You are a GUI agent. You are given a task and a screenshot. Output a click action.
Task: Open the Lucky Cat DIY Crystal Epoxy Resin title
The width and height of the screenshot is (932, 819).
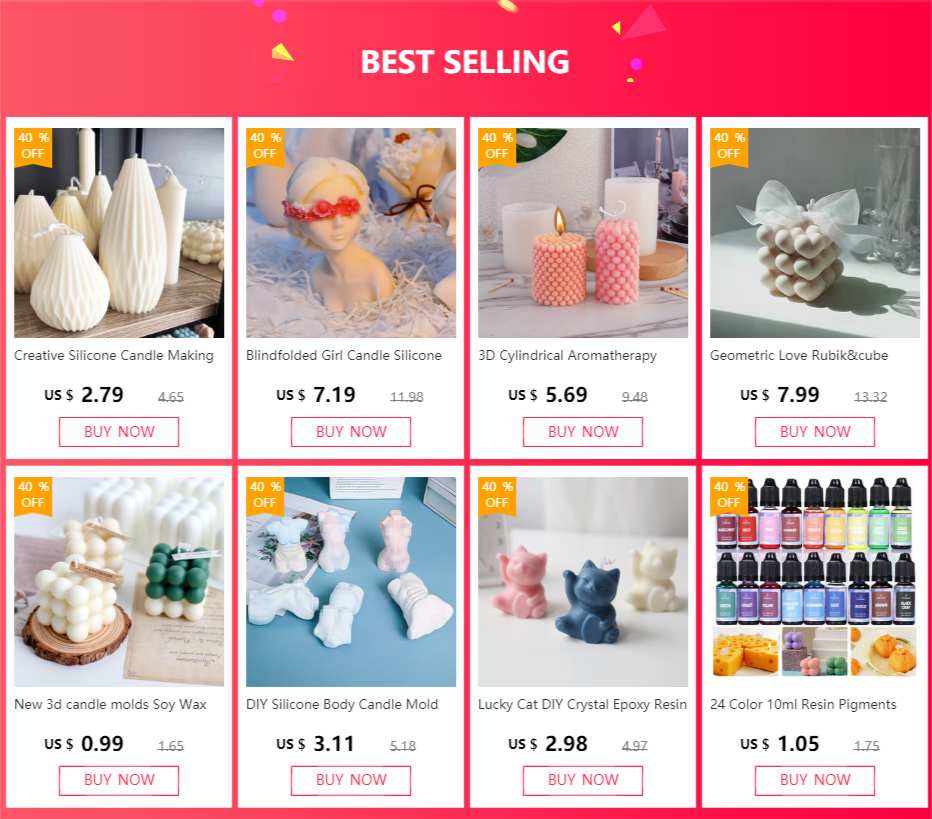tap(582, 704)
